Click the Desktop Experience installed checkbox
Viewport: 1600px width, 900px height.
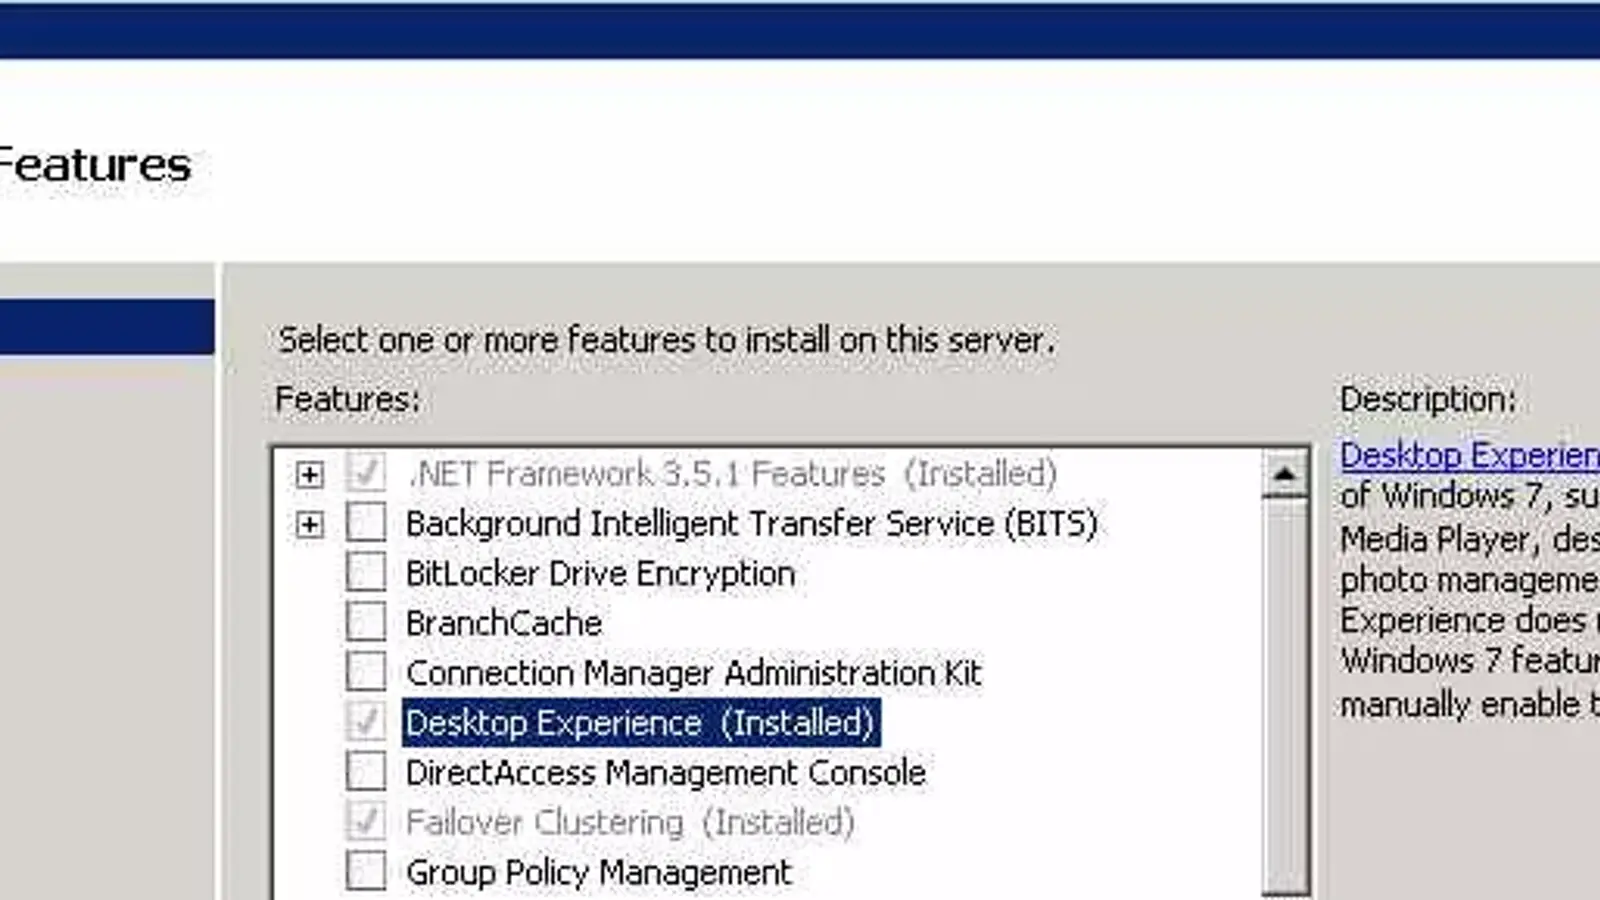coord(366,722)
